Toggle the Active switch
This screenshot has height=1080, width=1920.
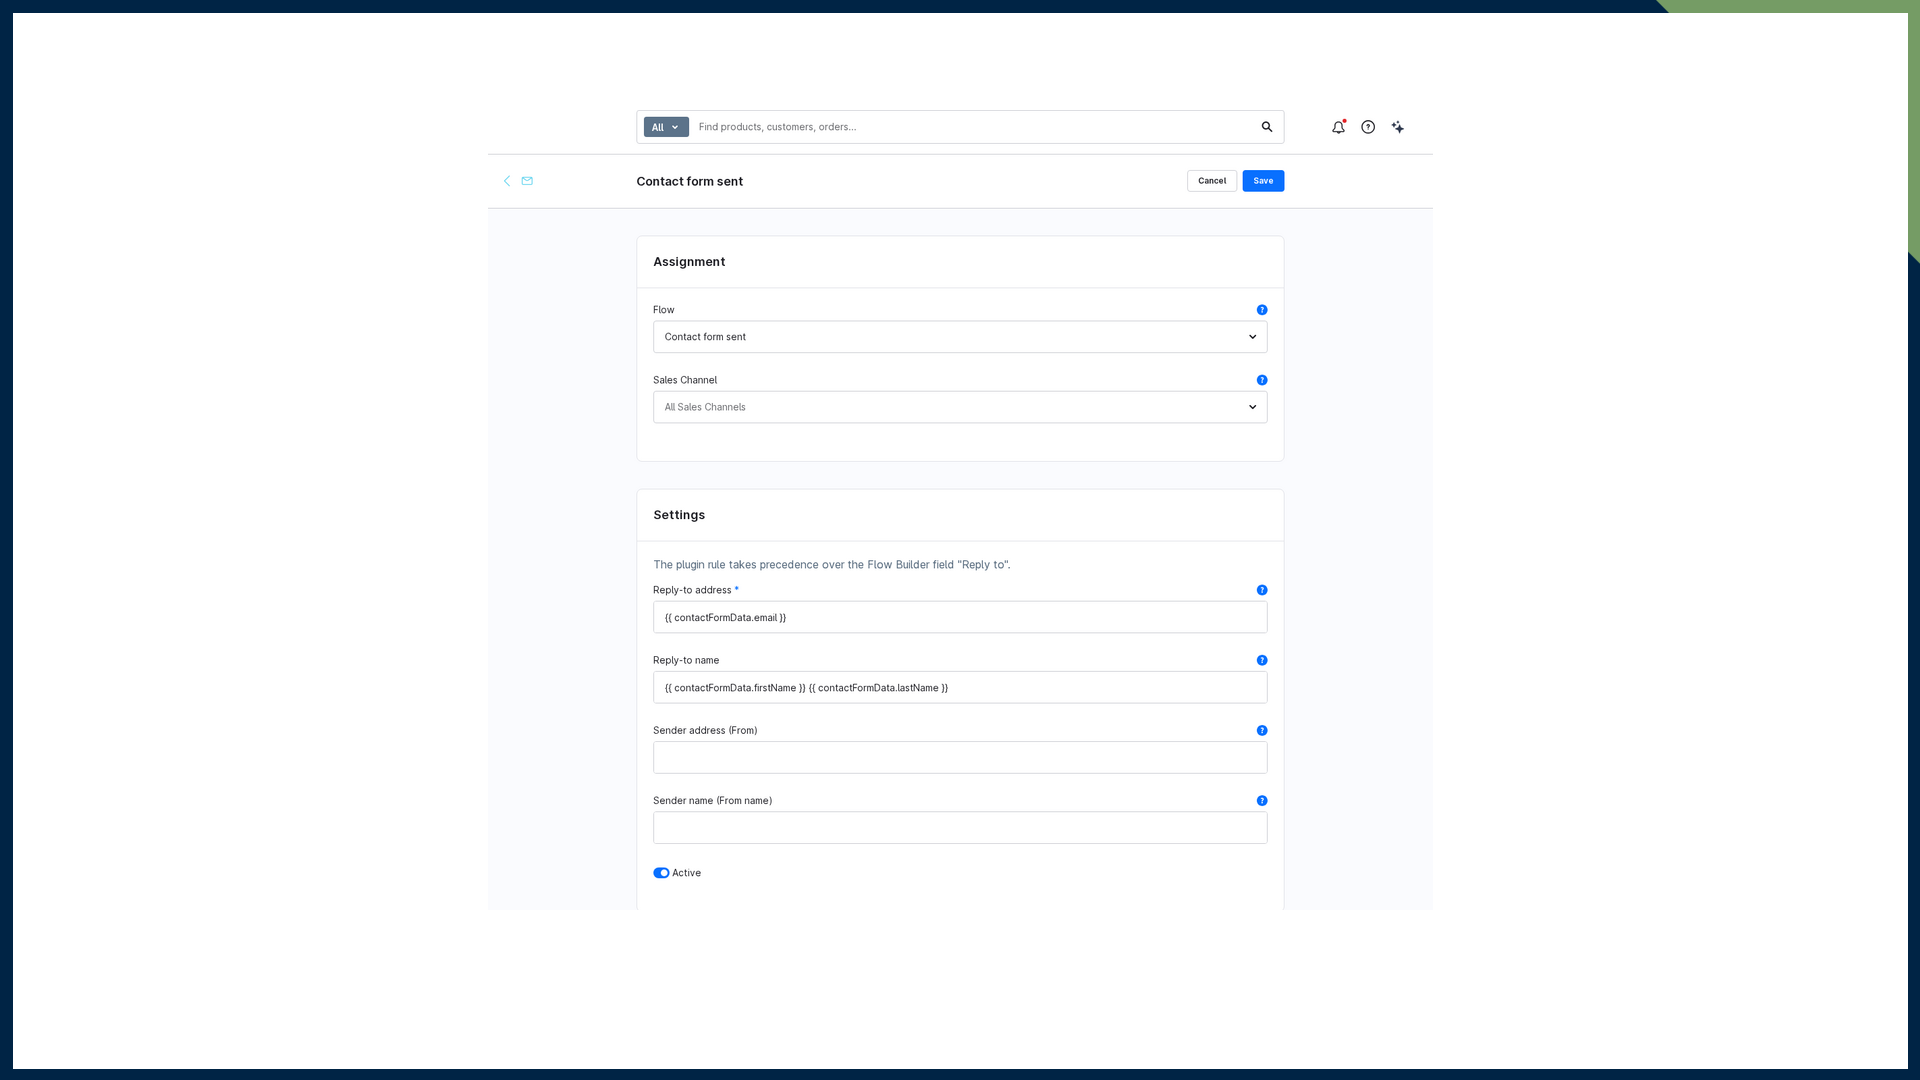tap(661, 873)
